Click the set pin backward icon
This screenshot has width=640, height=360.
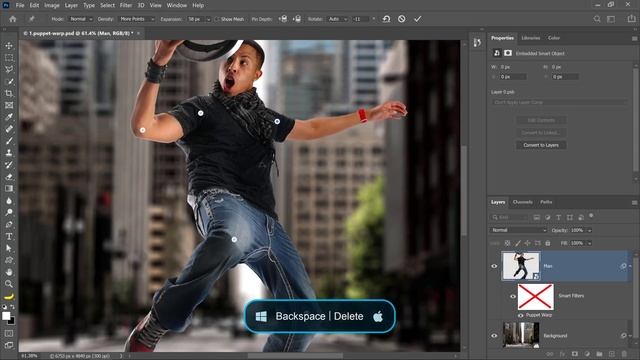pos(298,19)
